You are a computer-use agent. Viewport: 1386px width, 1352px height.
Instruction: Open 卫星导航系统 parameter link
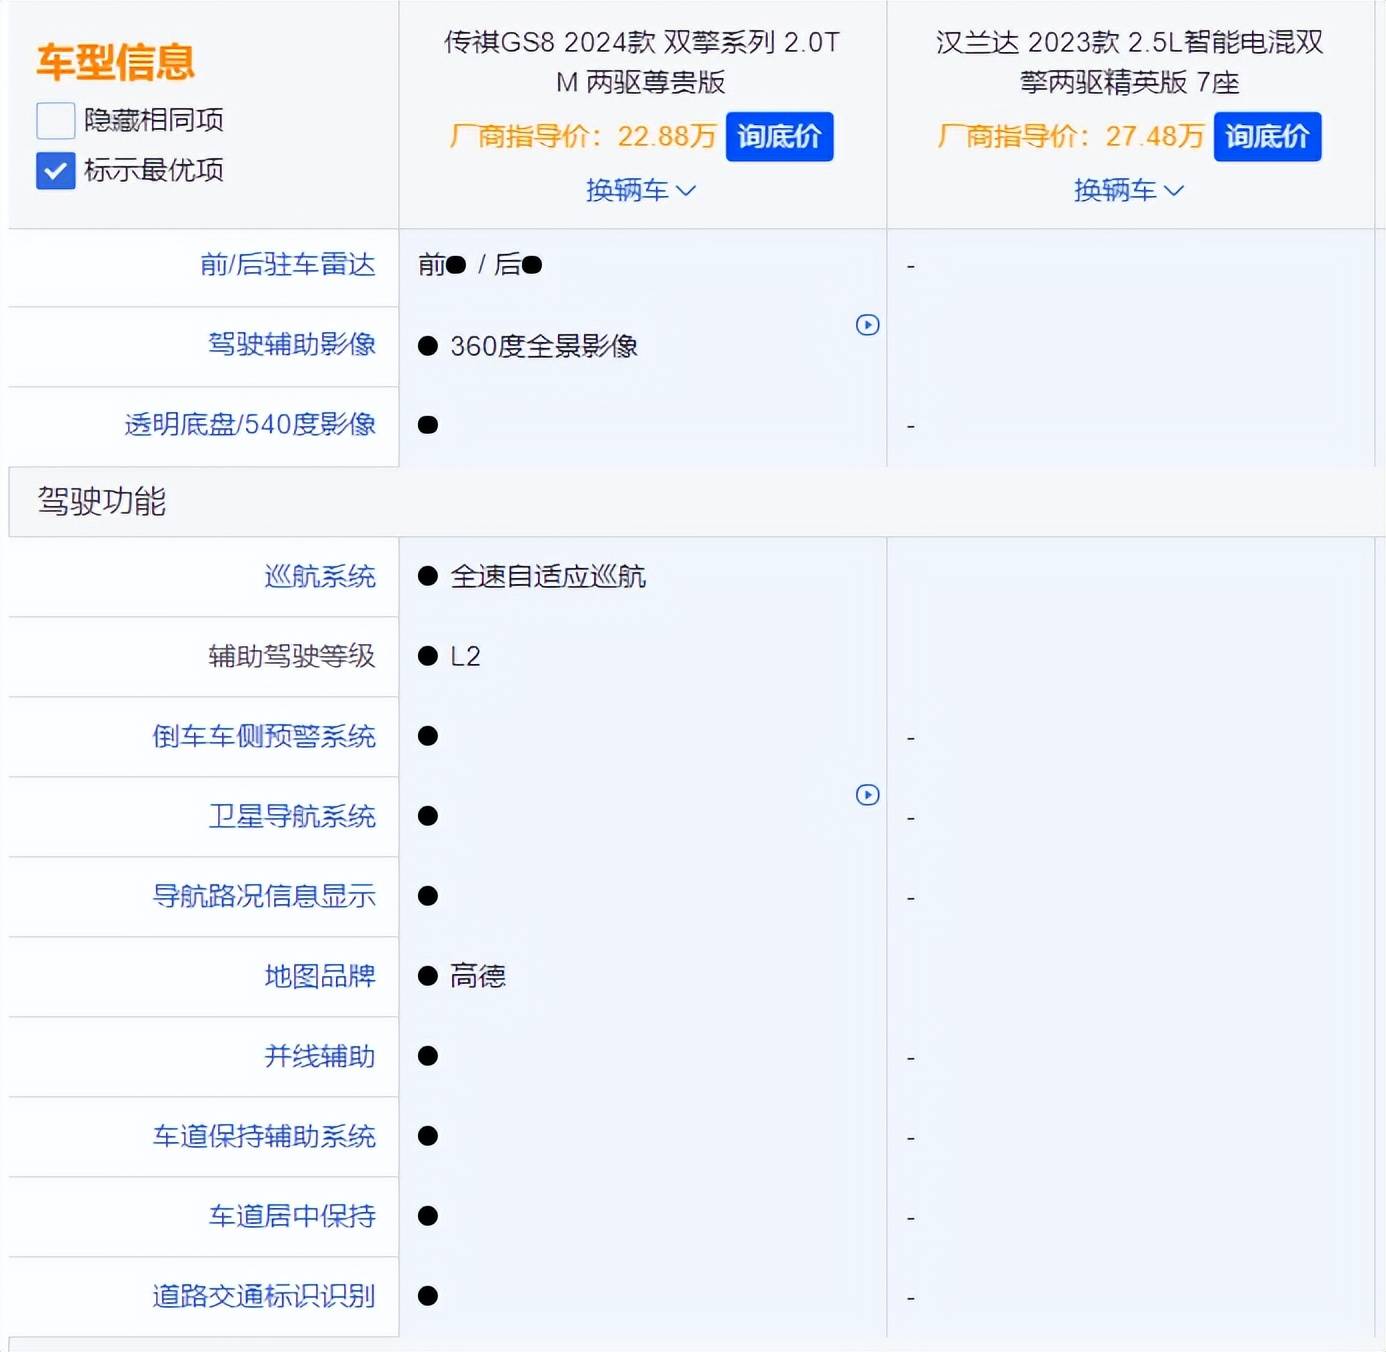click(292, 816)
